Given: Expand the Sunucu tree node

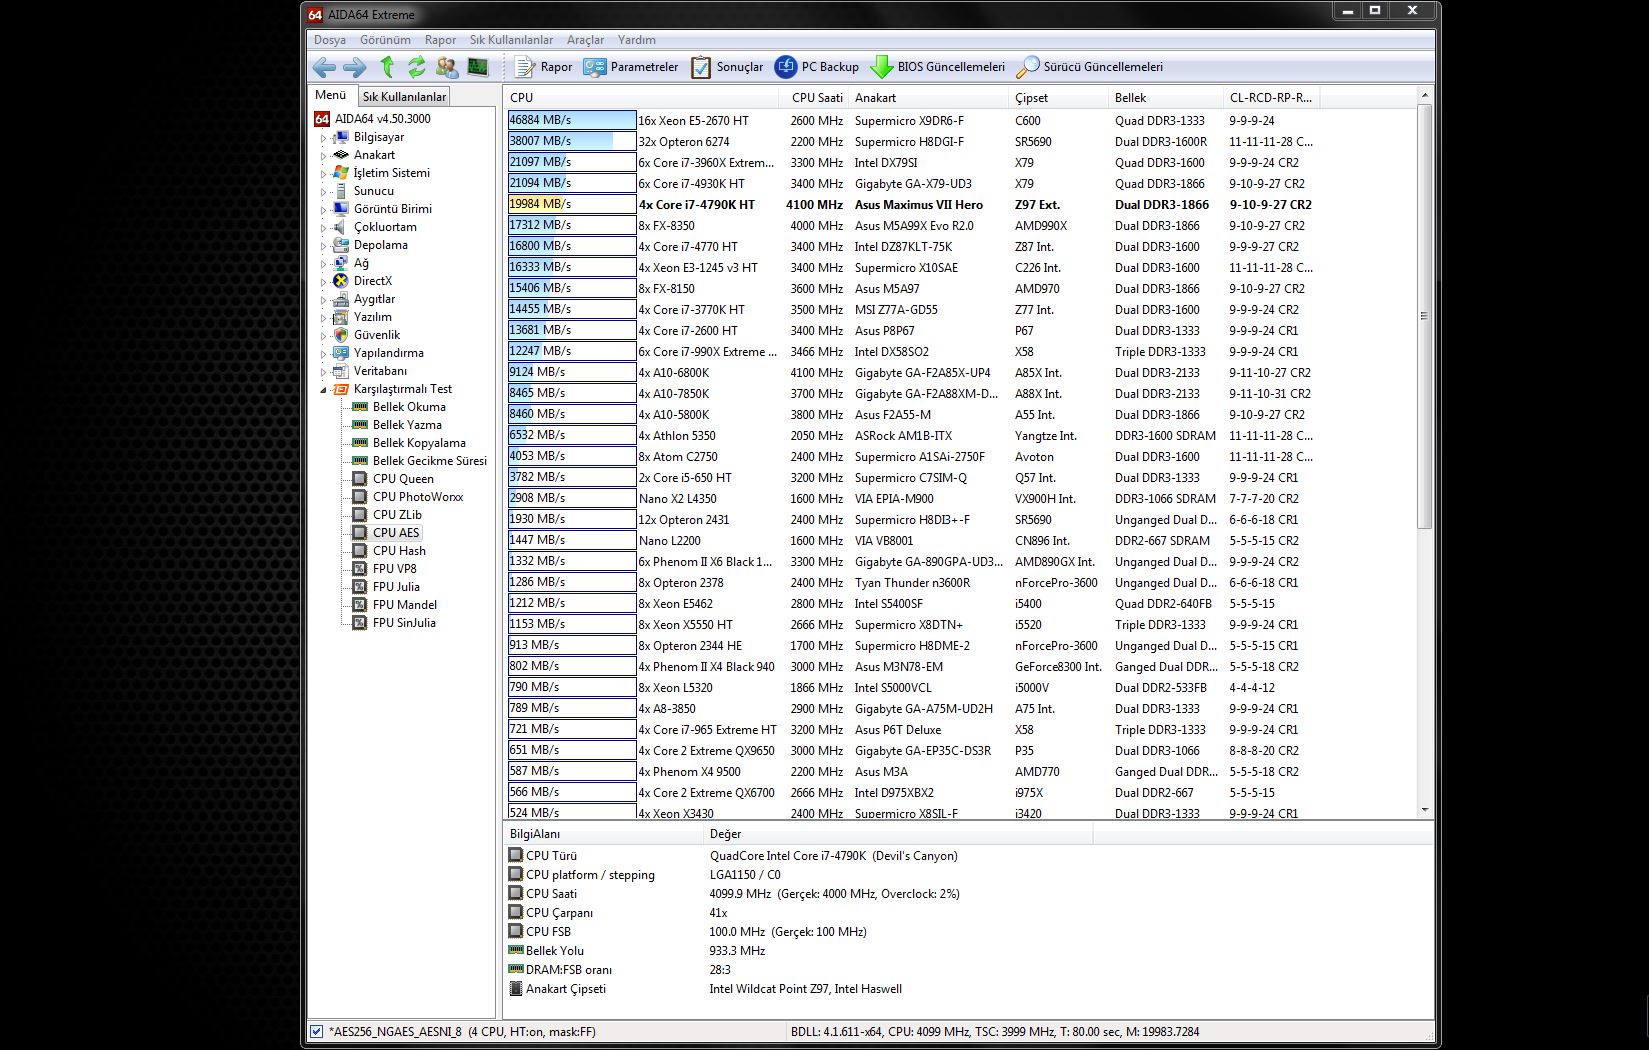Looking at the screenshot, I should click(x=323, y=192).
